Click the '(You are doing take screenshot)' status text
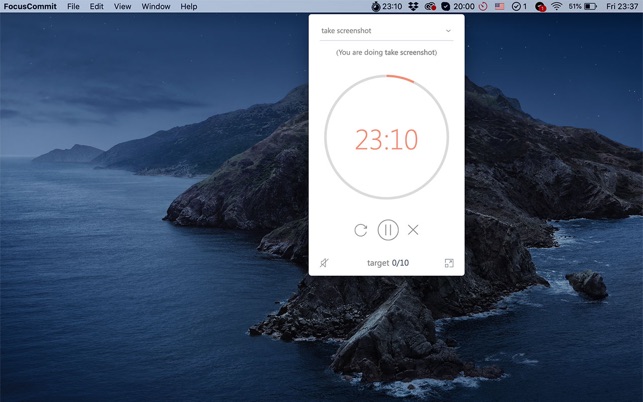This screenshot has height=402, width=643. click(x=386, y=53)
